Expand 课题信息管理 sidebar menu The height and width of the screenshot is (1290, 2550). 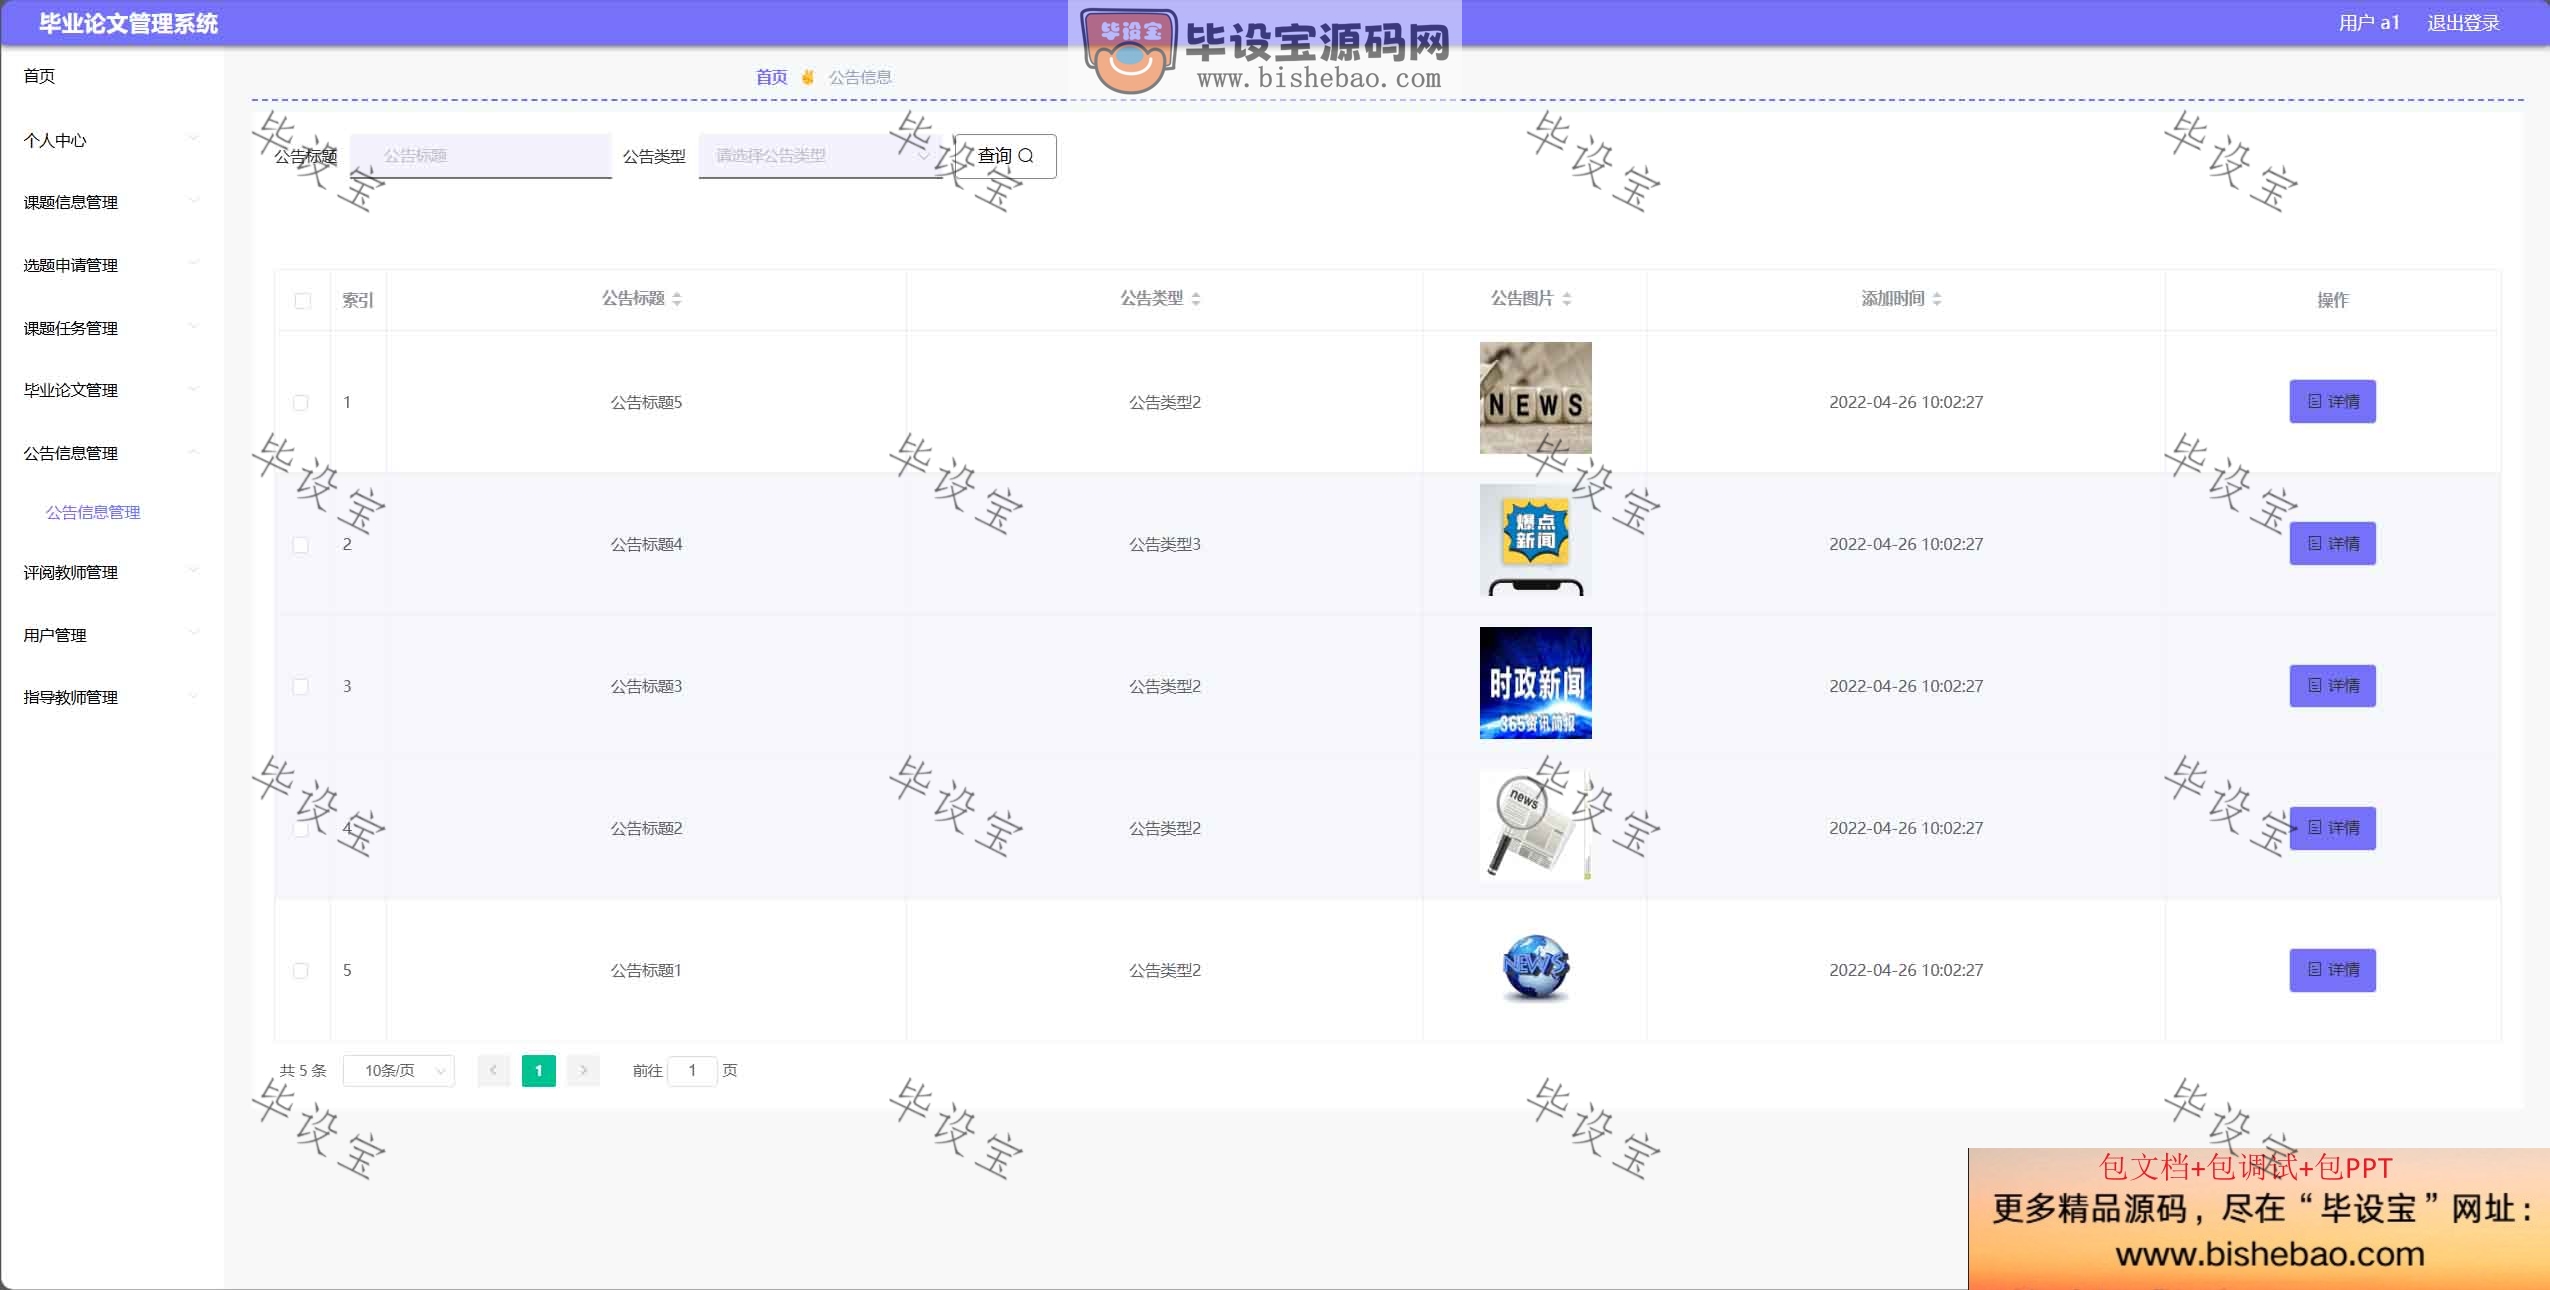(111, 202)
